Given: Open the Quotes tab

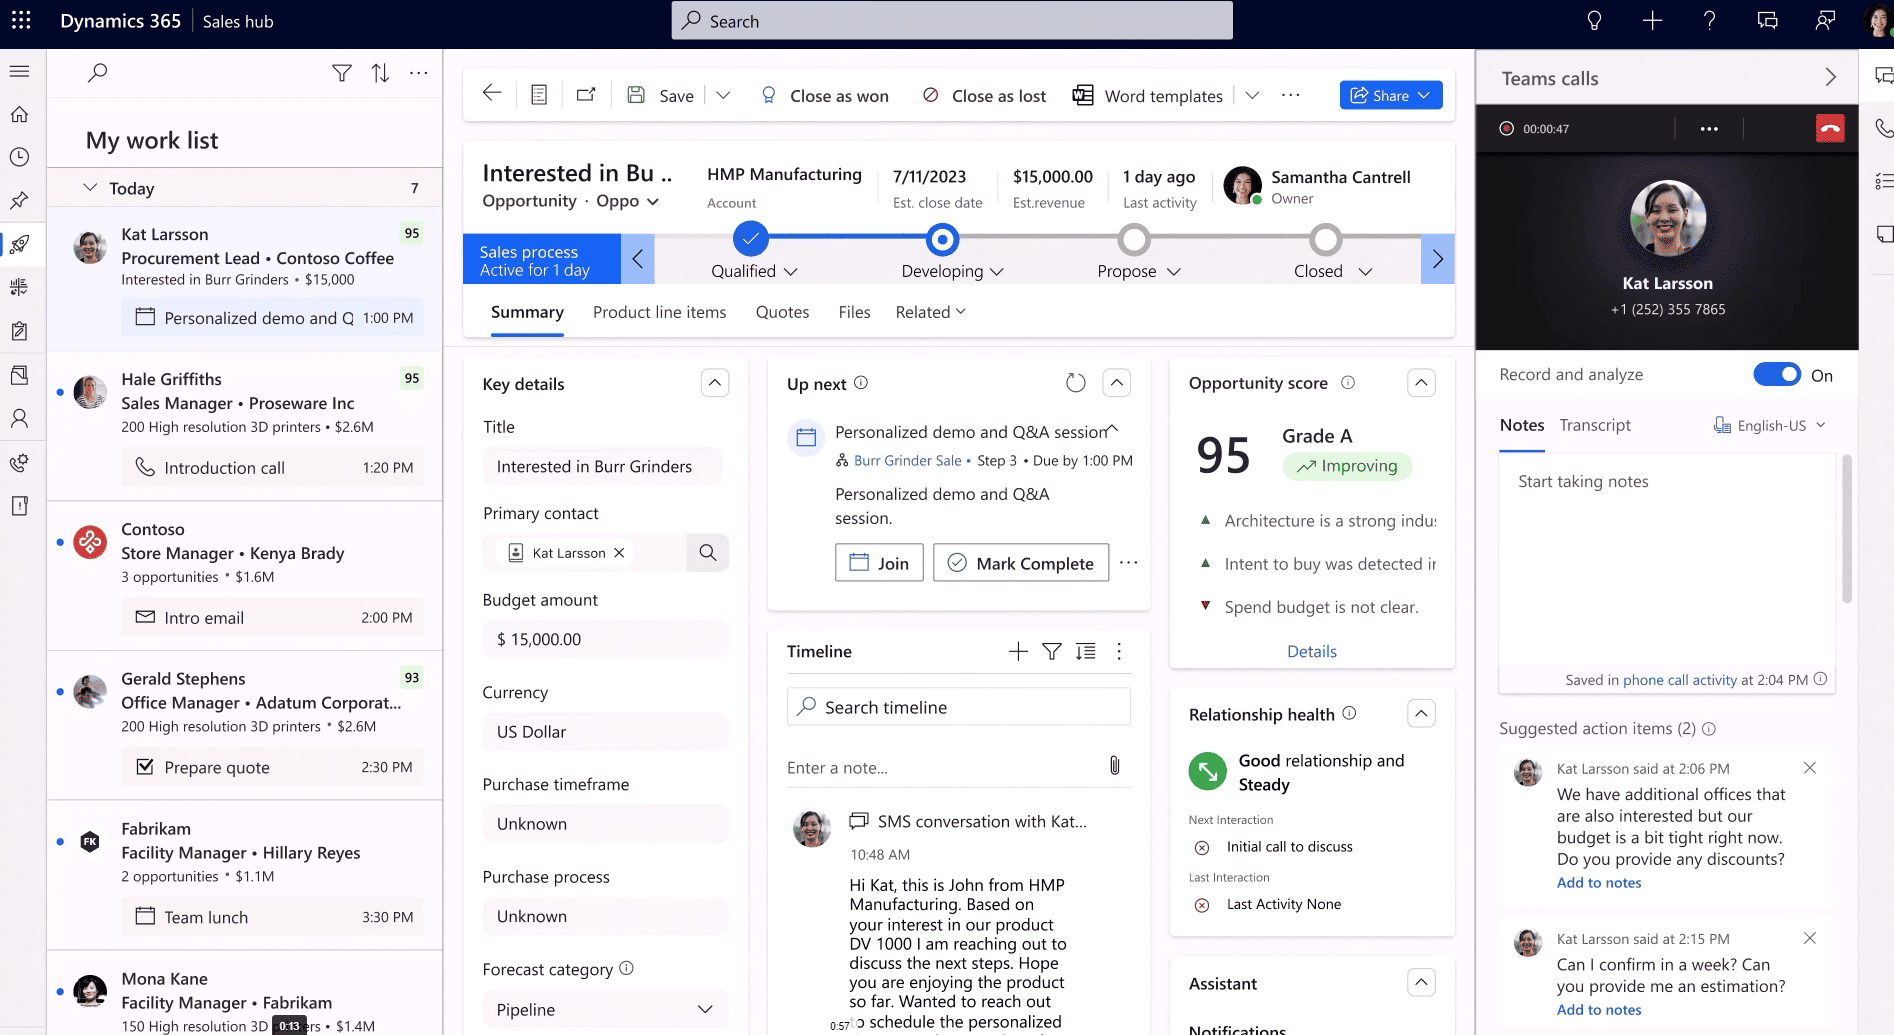Looking at the screenshot, I should [x=782, y=312].
